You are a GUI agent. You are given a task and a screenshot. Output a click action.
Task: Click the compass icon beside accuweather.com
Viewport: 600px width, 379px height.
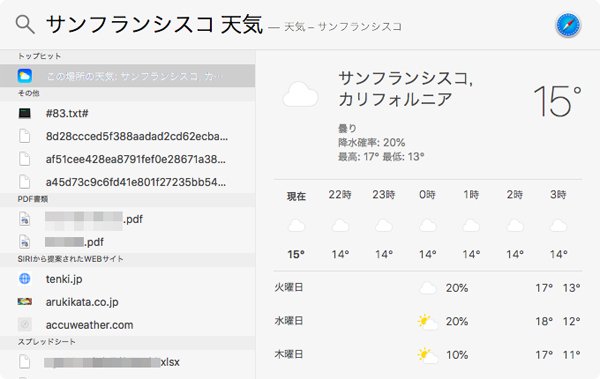tap(25, 325)
